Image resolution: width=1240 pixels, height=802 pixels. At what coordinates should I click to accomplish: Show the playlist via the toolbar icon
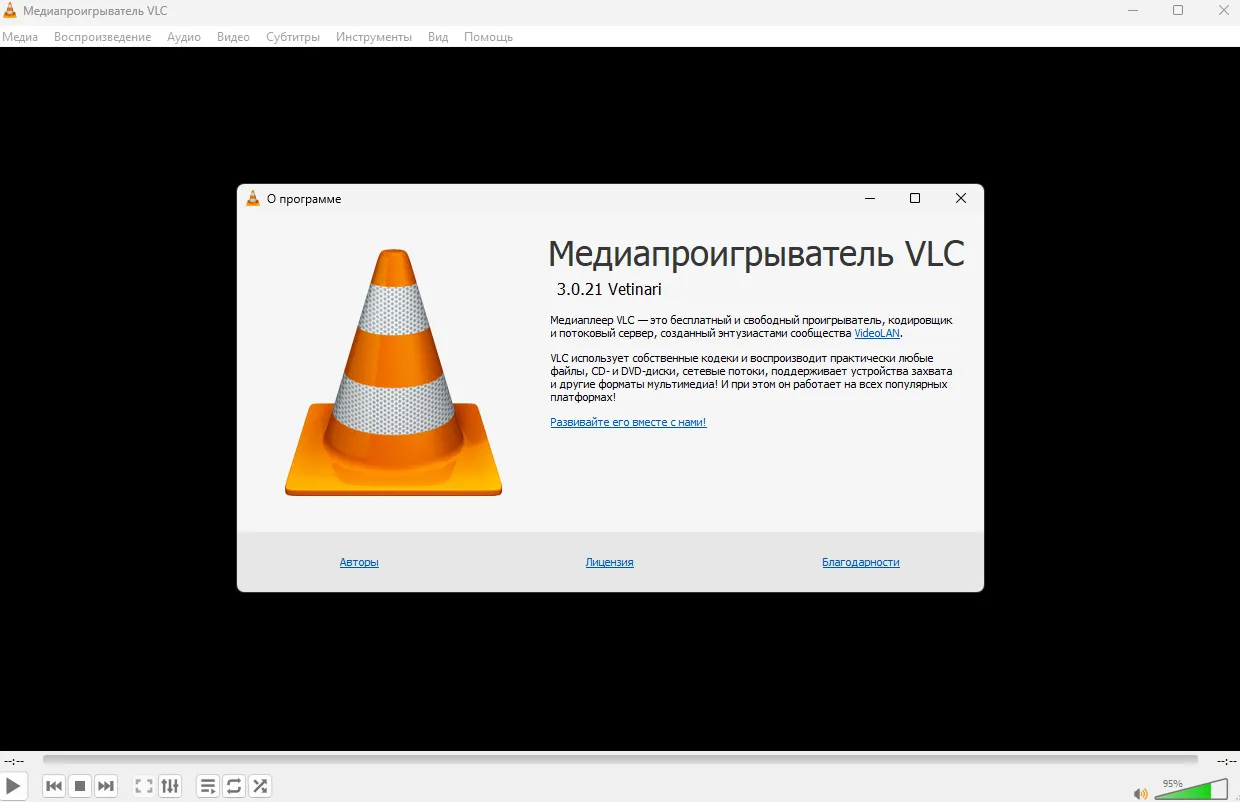208,786
